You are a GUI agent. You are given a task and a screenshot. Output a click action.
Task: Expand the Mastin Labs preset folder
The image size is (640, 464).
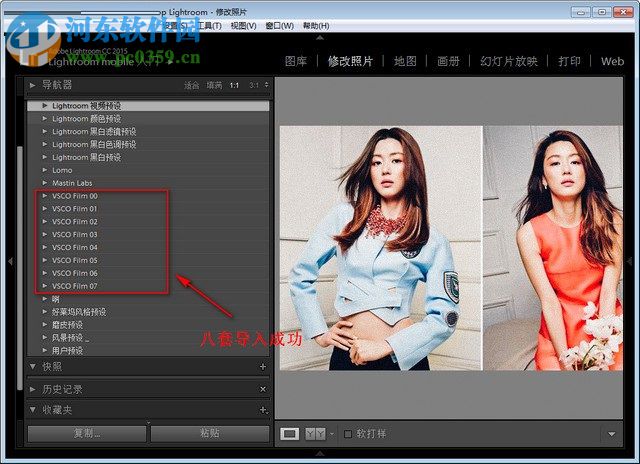(45, 183)
